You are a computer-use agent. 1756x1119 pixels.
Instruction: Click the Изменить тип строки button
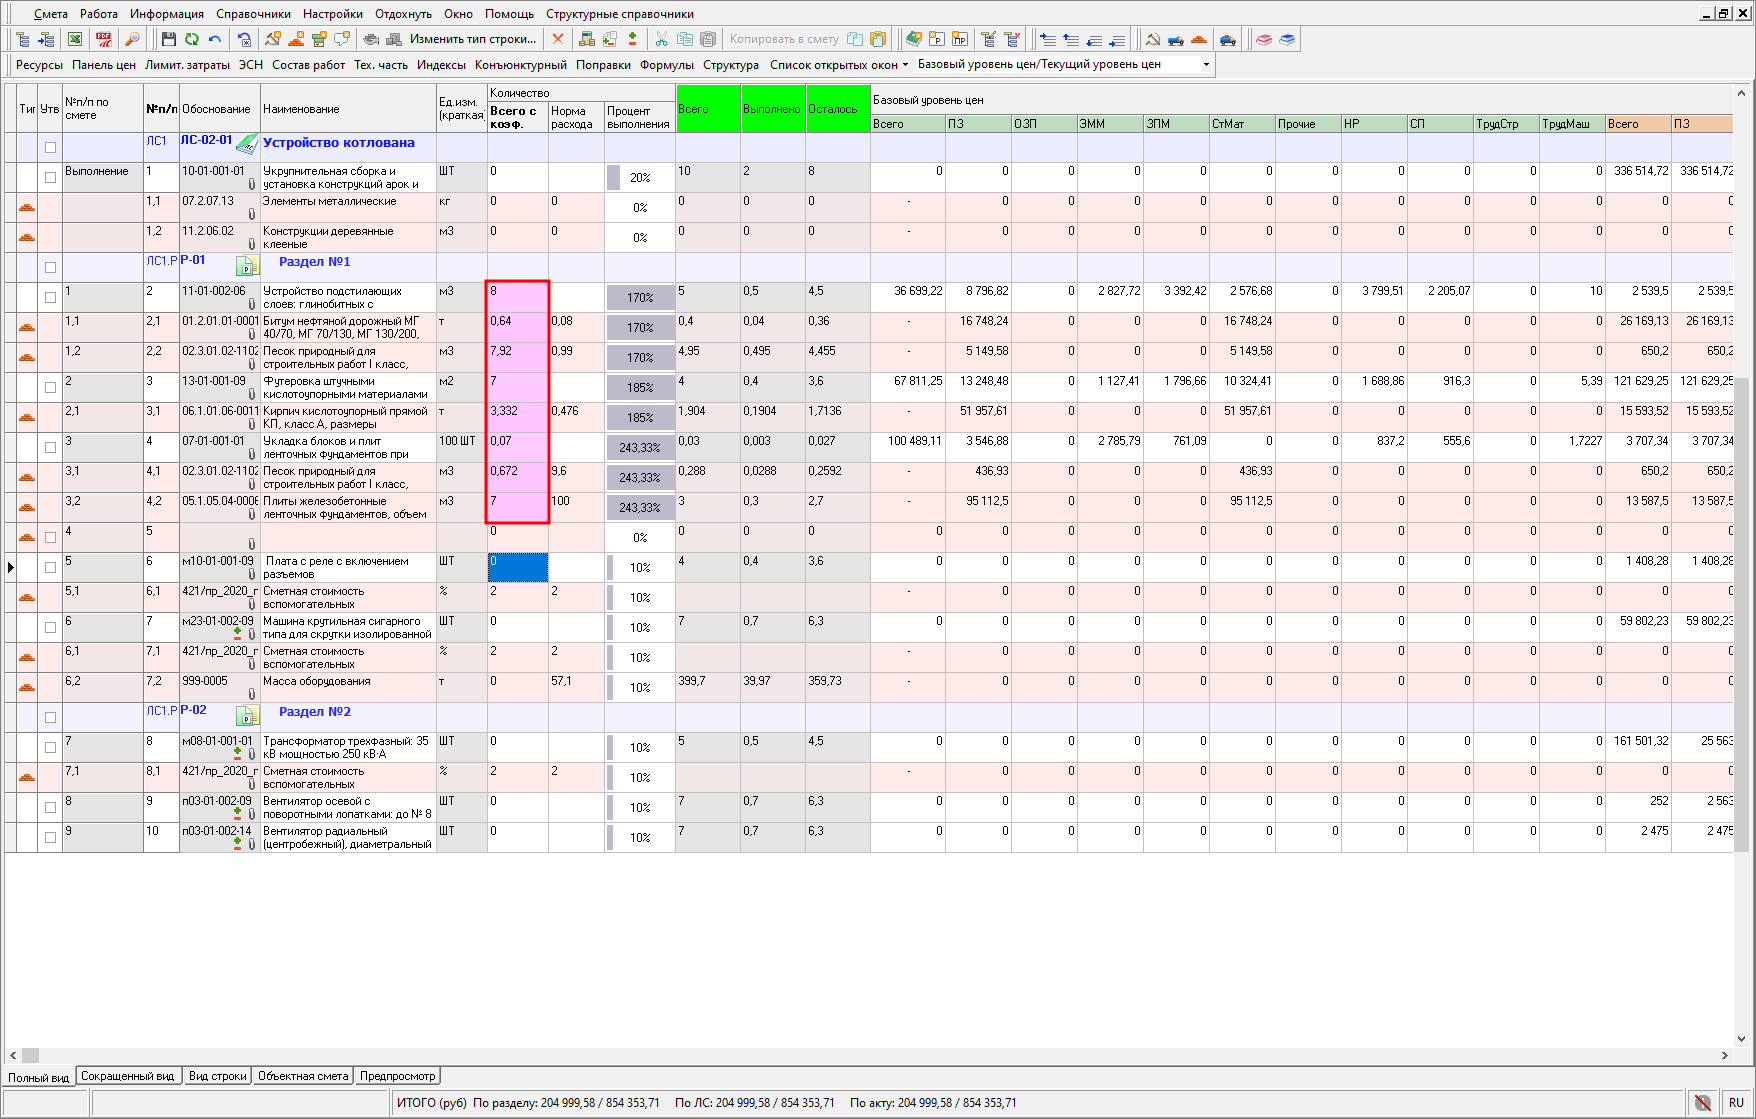pyautogui.click(x=472, y=39)
